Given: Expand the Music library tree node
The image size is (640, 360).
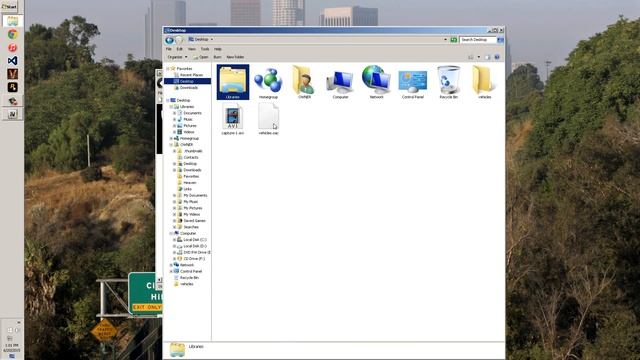Looking at the screenshot, I should (174, 119).
